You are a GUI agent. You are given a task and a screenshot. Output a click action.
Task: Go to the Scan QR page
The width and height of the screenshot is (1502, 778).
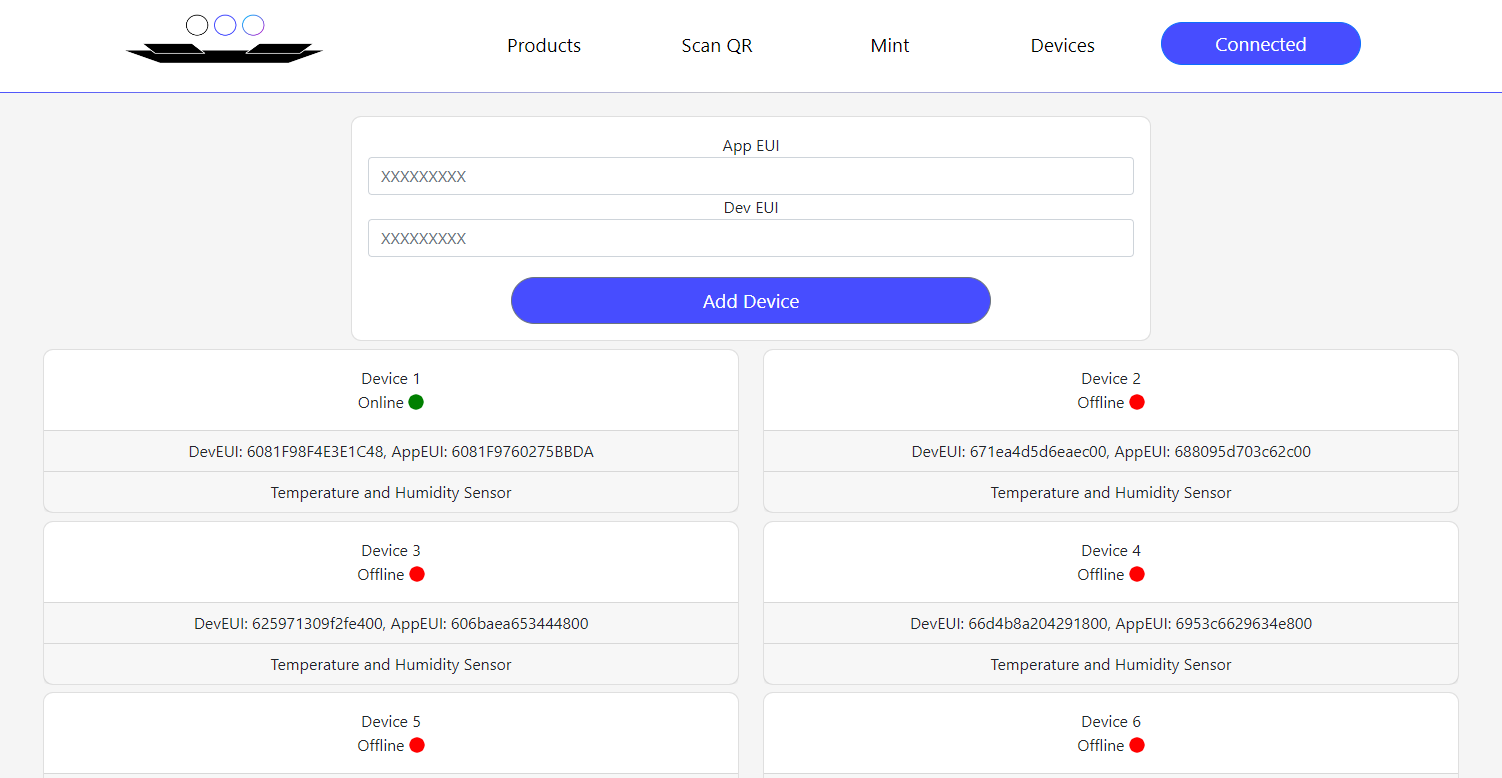coord(717,45)
